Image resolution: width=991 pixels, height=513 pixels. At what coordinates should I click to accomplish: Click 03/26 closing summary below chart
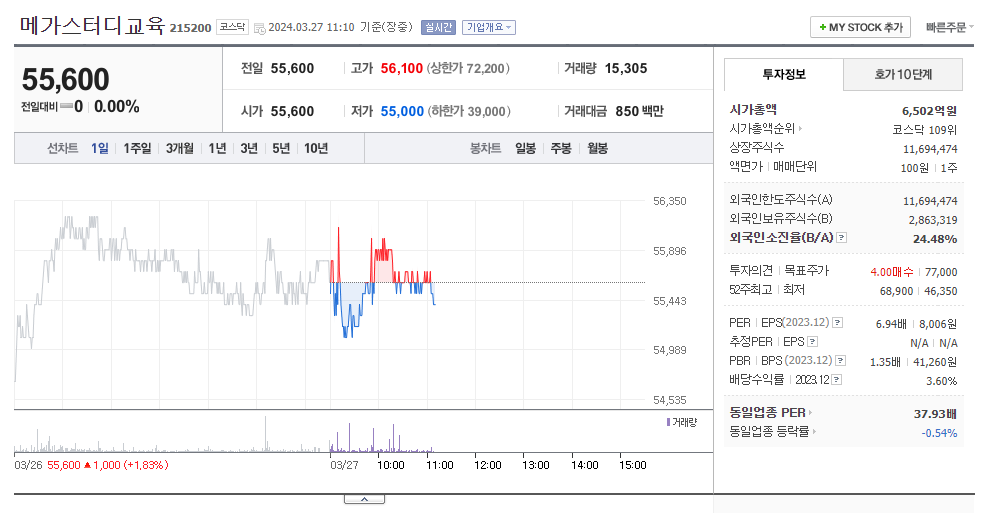point(92,465)
